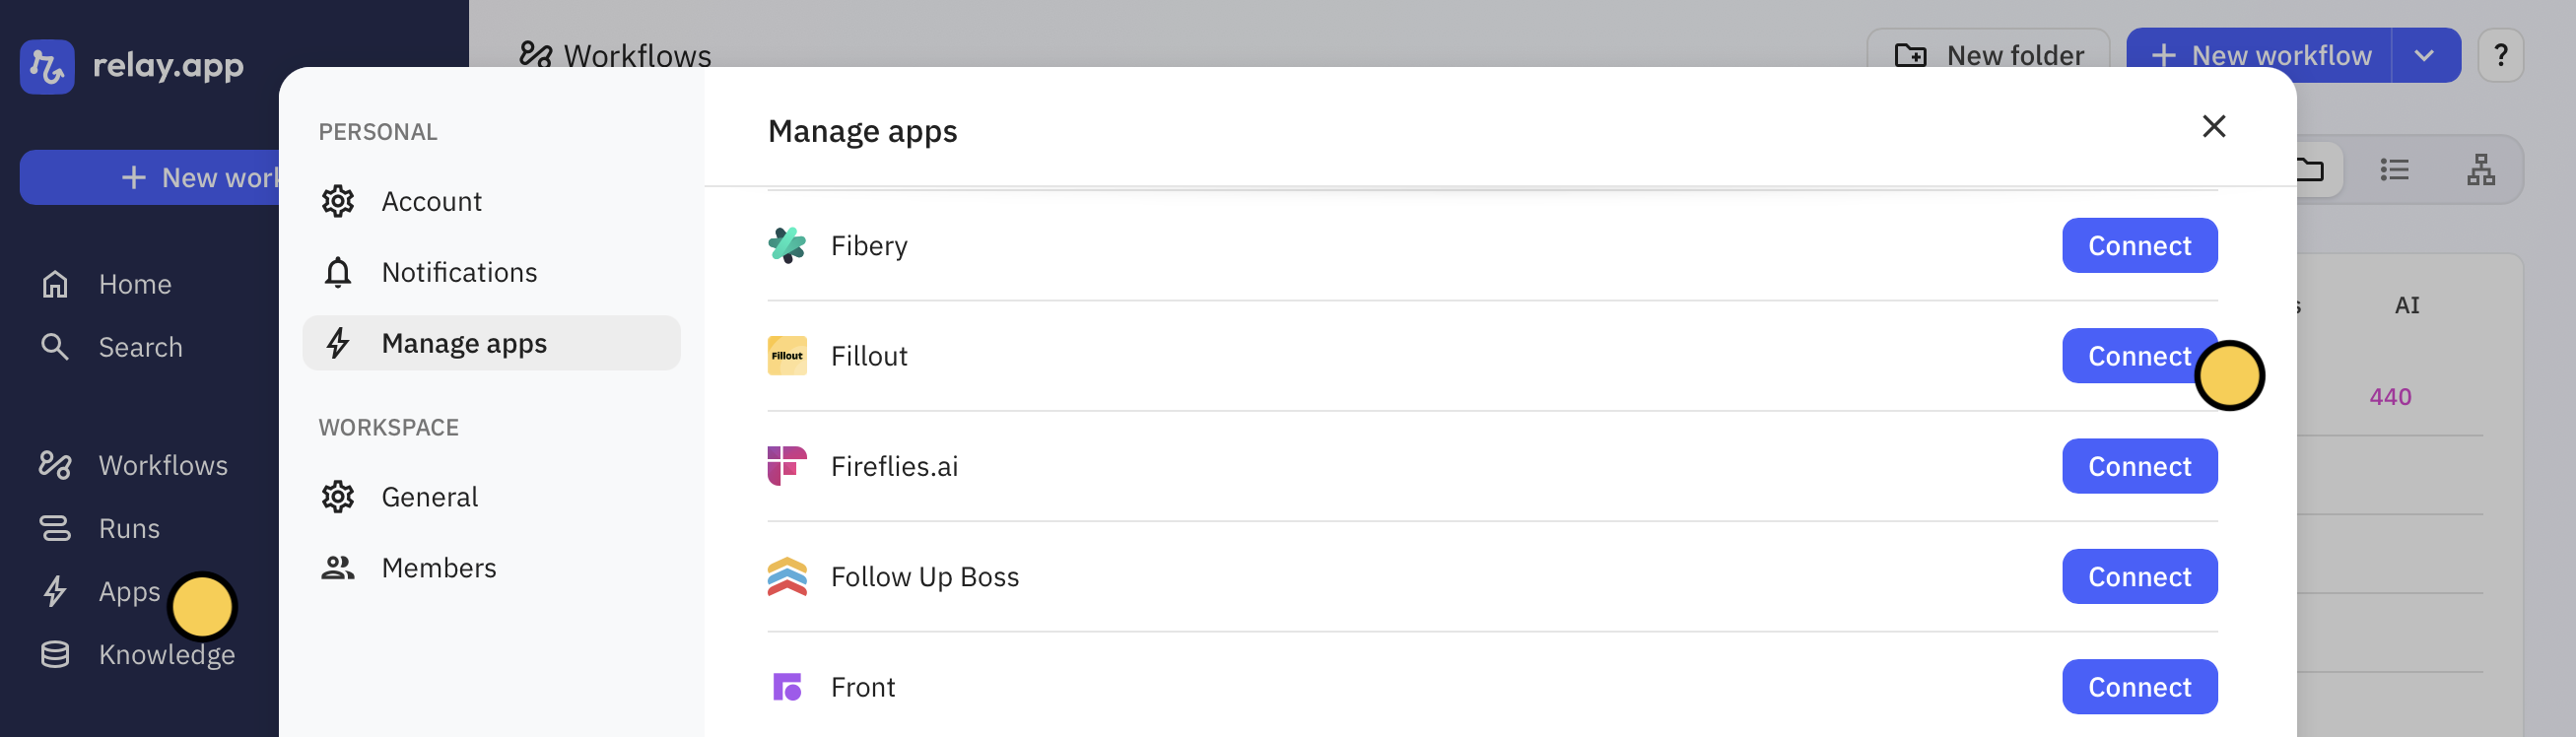Connect the Fireflies.ai app

point(2138,466)
